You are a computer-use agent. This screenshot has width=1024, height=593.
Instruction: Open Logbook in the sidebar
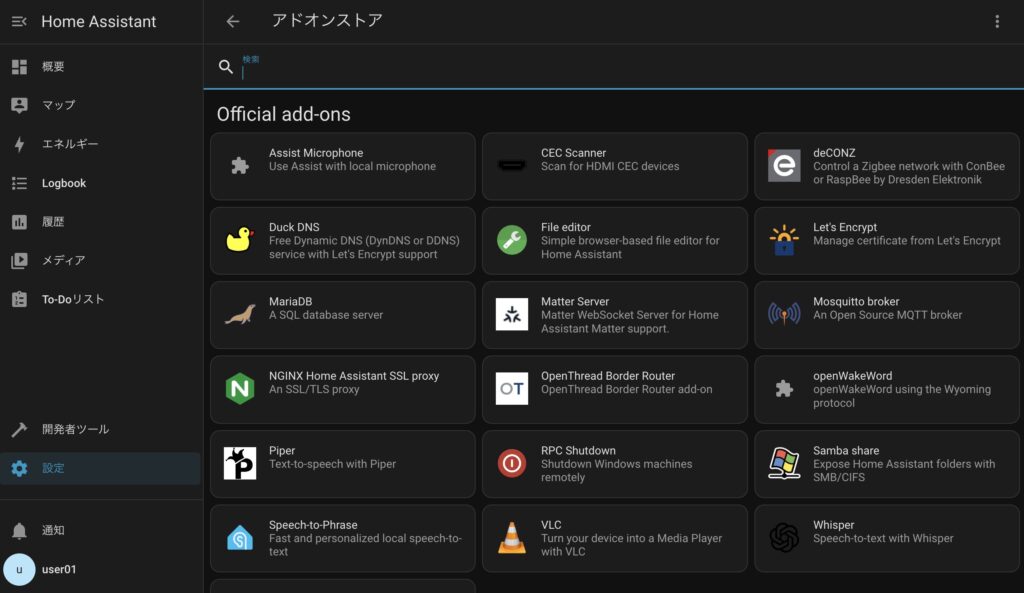[101, 183]
